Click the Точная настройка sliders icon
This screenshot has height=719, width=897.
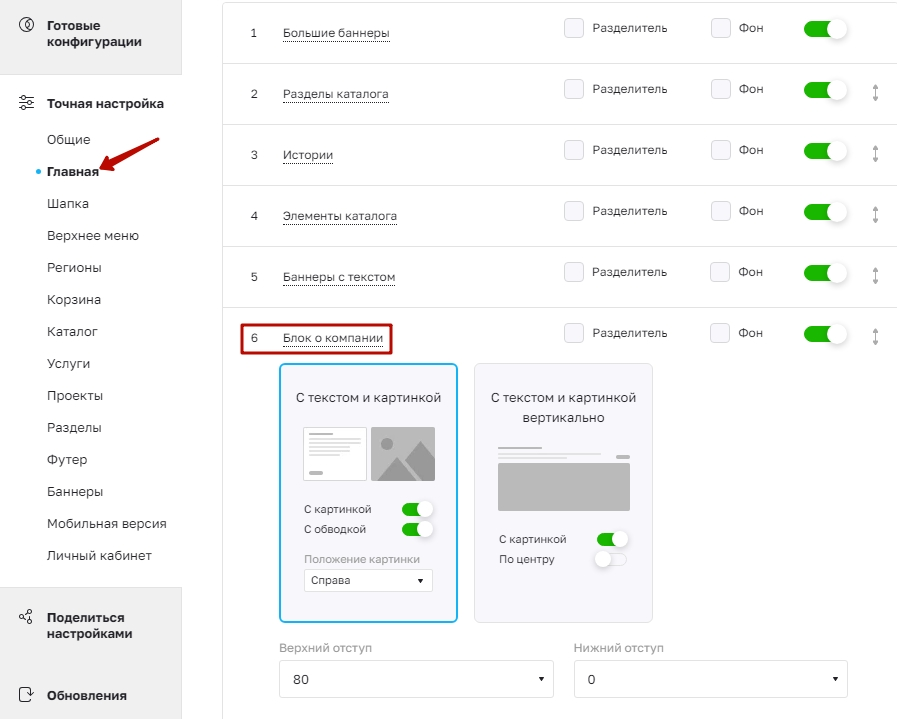(x=26, y=102)
